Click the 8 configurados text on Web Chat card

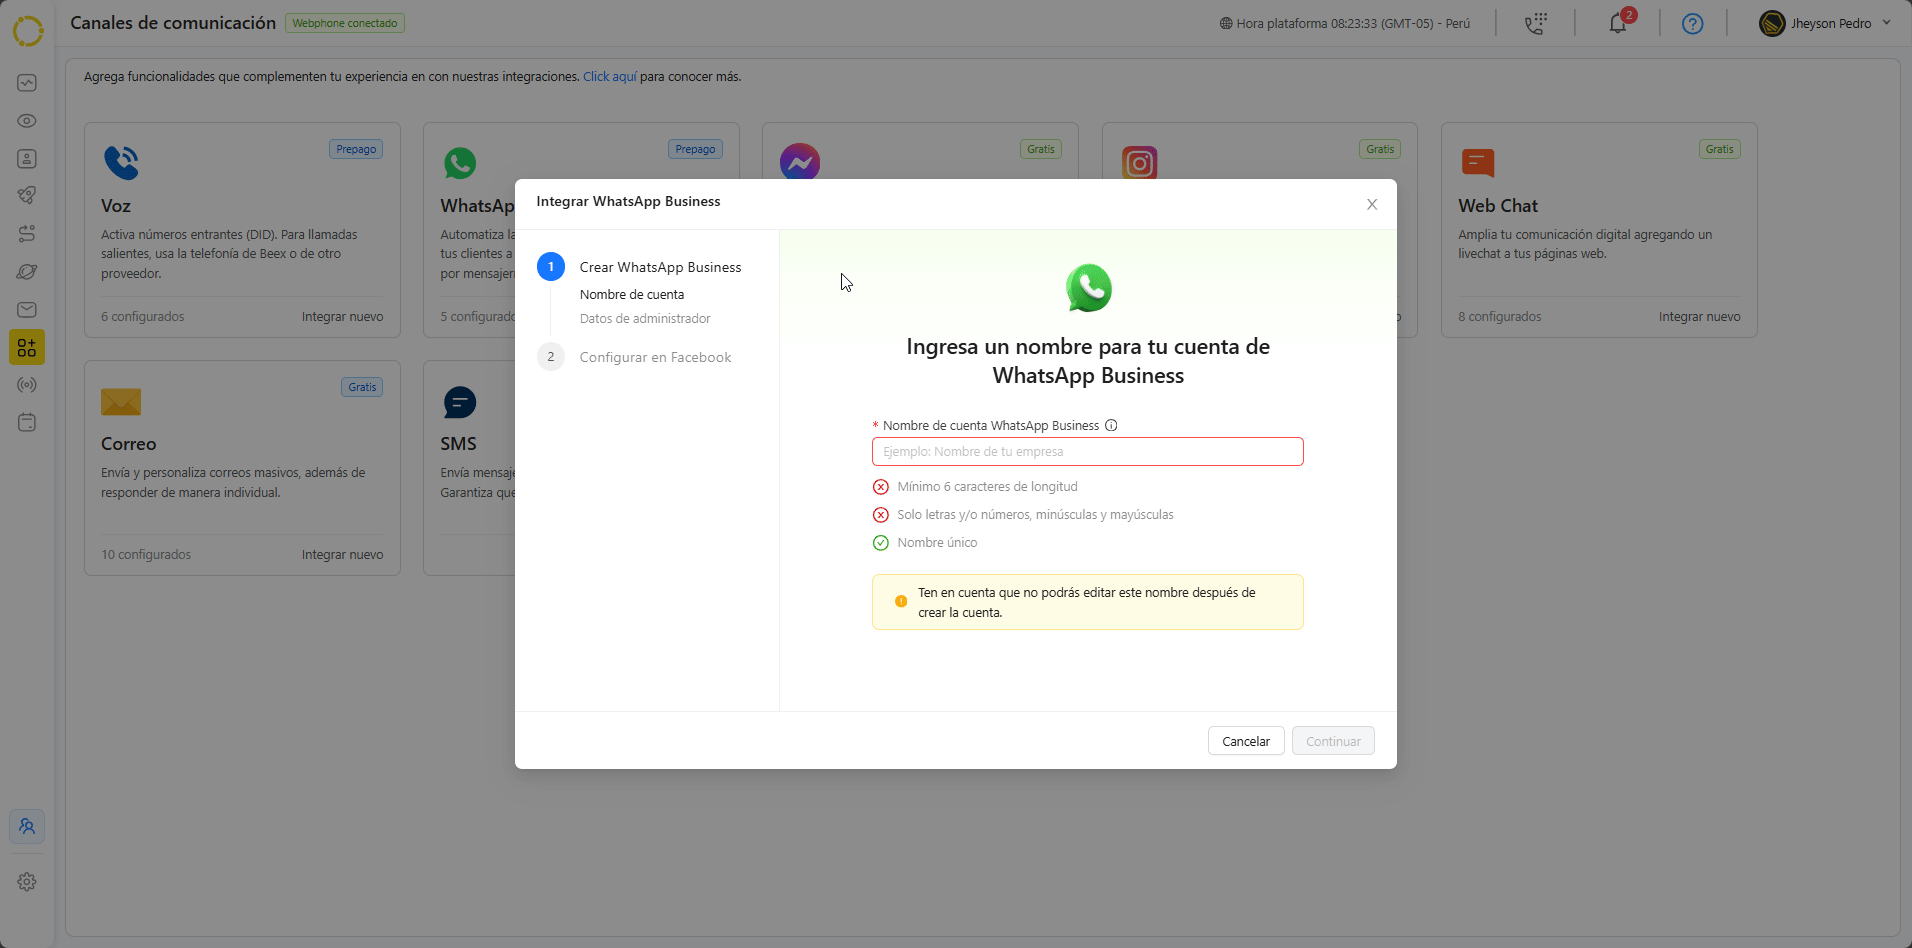pyautogui.click(x=1500, y=317)
